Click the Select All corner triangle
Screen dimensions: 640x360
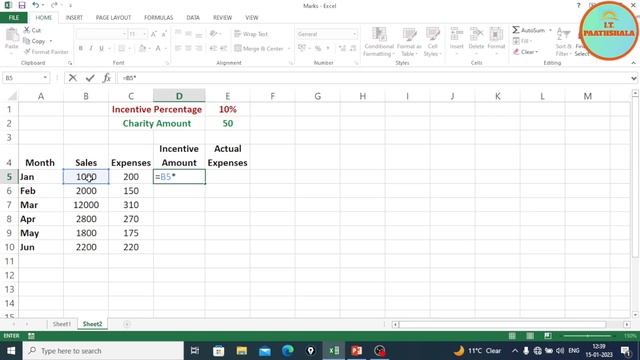coord(13,96)
